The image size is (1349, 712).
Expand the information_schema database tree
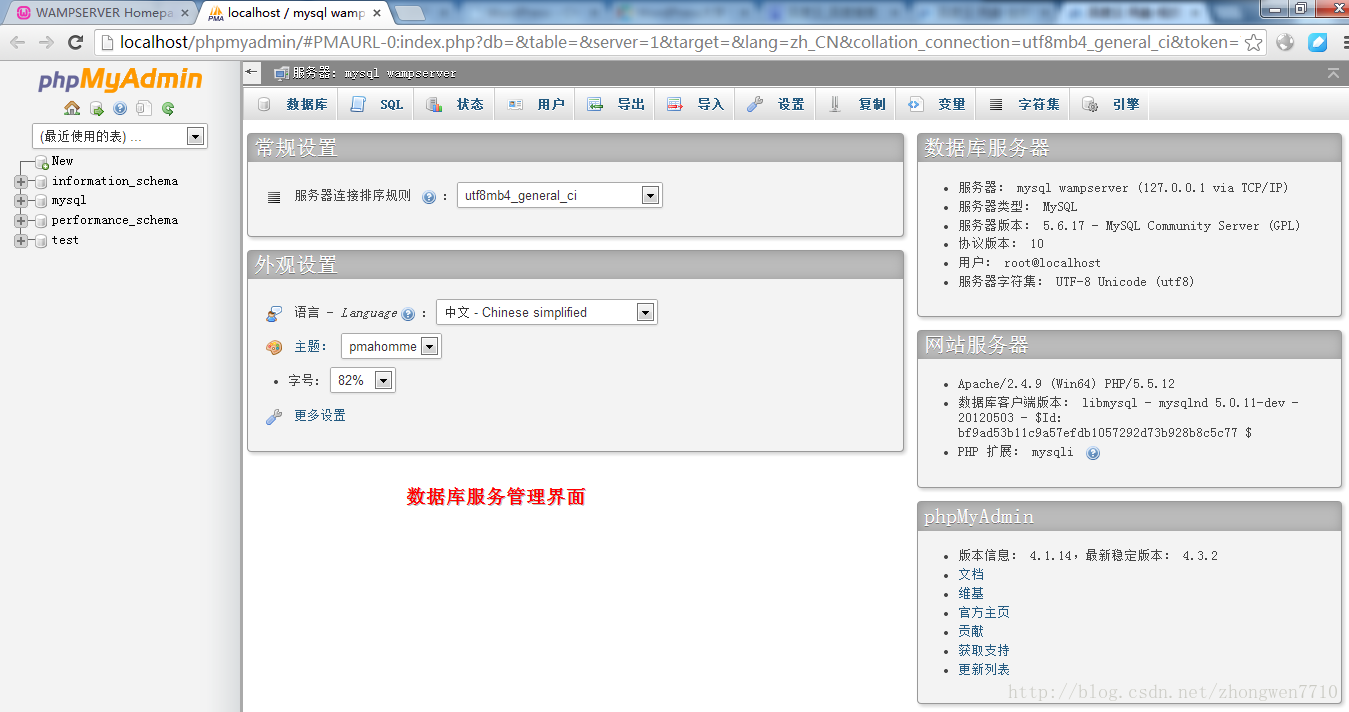(x=21, y=182)
